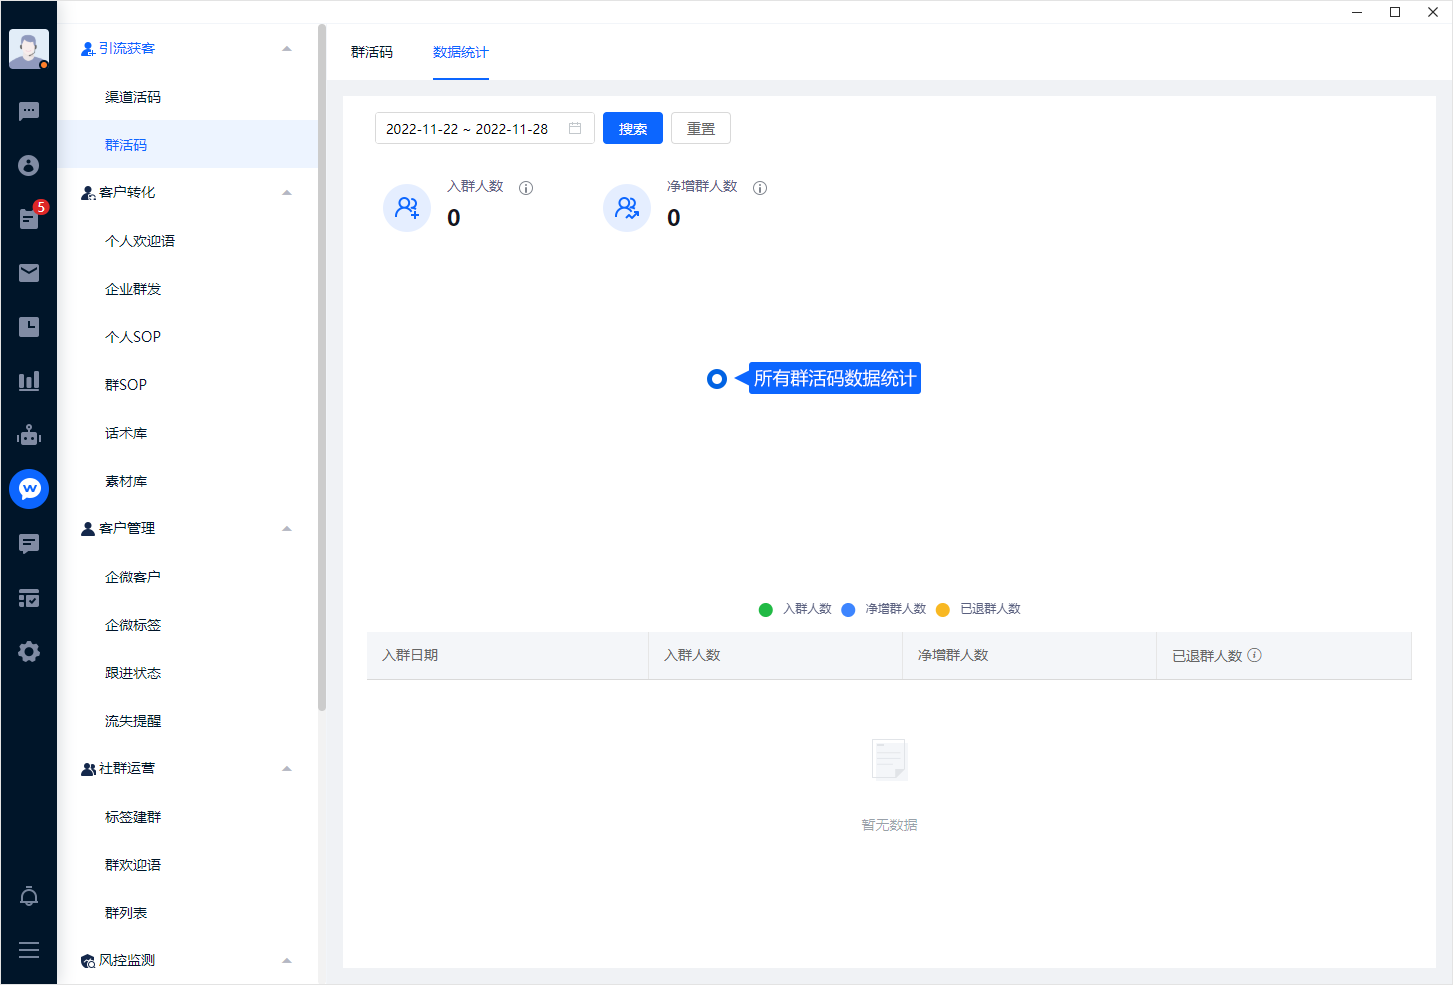The height and width of the screenshot is (985, 1453).
Task: Click info icon beside 净增群人数
Action: 760,188
